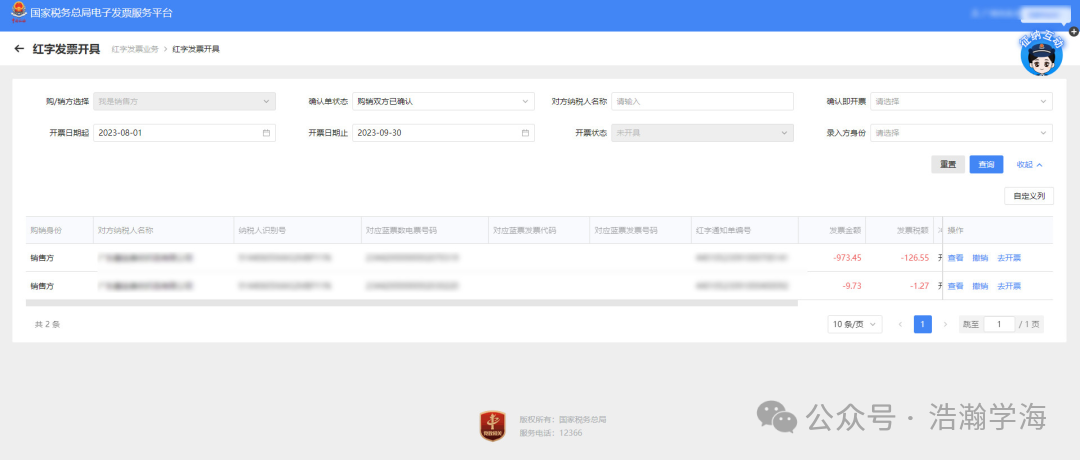The height and width of the screenshot is (460, 1080).
Task: Change the 10 条/页 page size selector
Action: coord(855,324)
